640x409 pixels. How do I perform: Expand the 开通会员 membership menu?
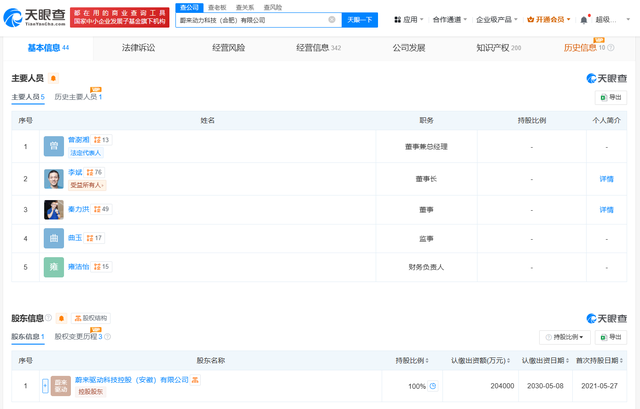tap(549, 20)
